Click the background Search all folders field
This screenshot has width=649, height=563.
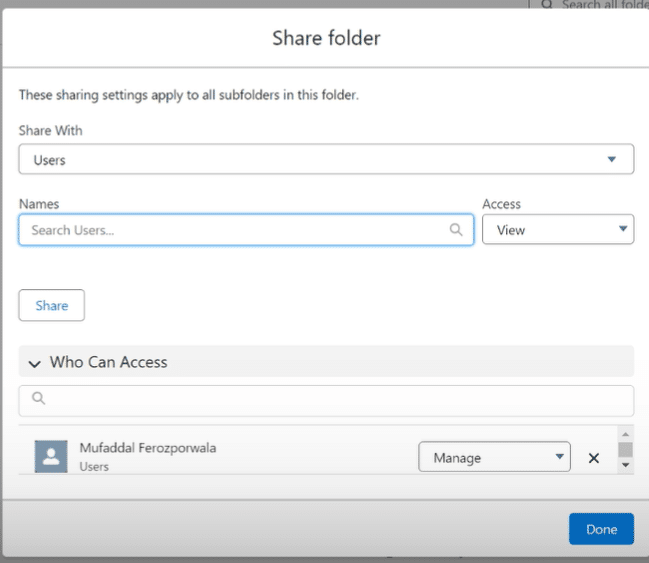pyautogui.click(x=600, y=5)
